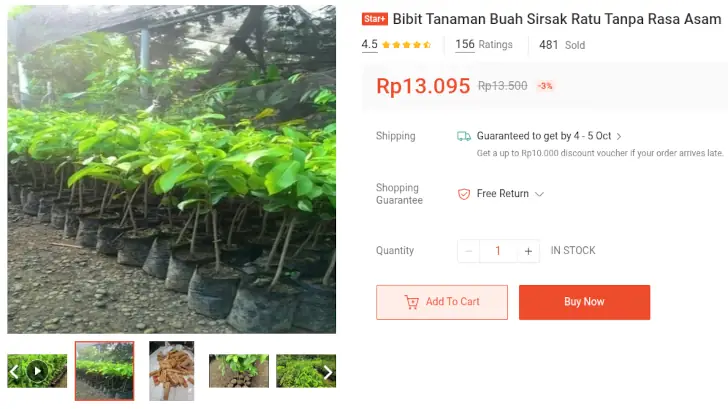The image size is (728, 409).
Task: Click the next thumbnail arrow
Action: pos(327,372)
